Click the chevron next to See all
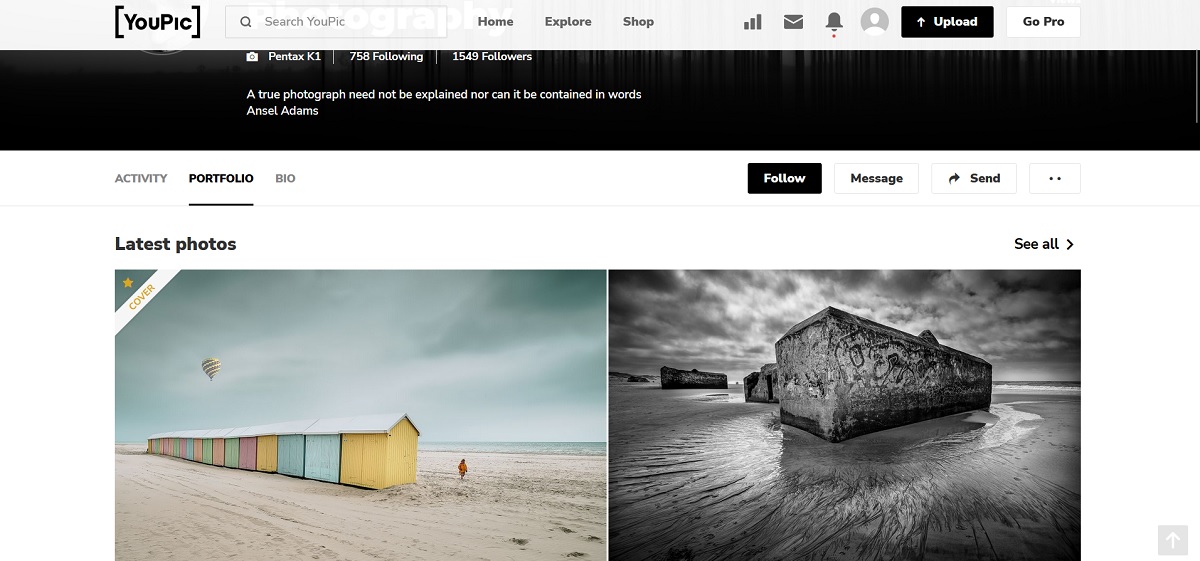 [1070, 244]
